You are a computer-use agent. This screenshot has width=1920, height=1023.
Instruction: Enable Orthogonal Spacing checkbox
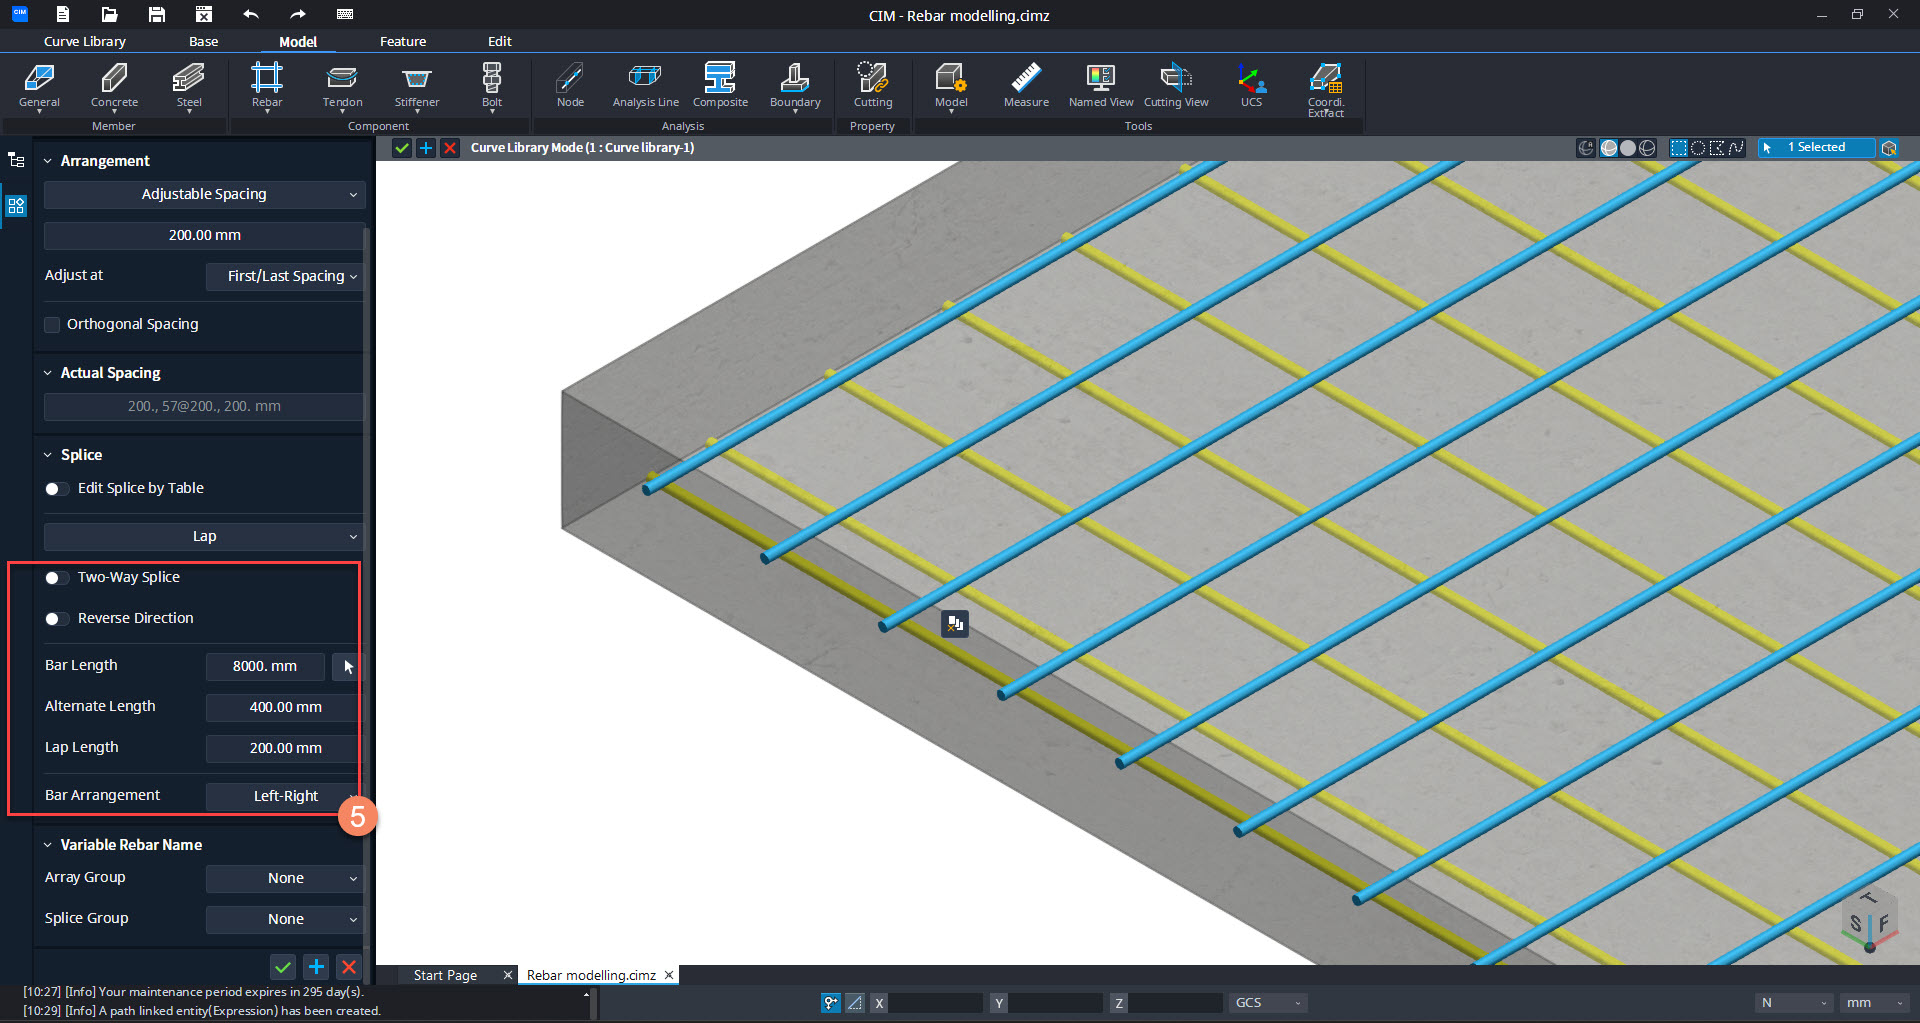tap(52, 325)
